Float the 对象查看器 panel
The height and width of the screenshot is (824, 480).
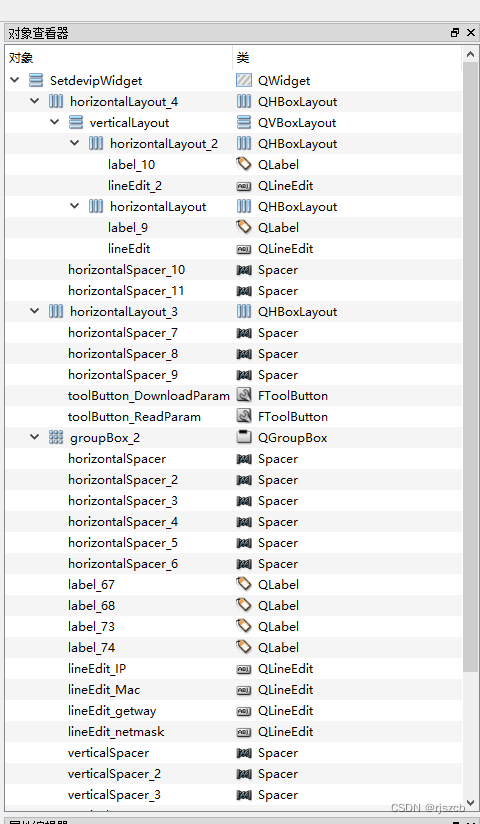[x=455, y=33]
